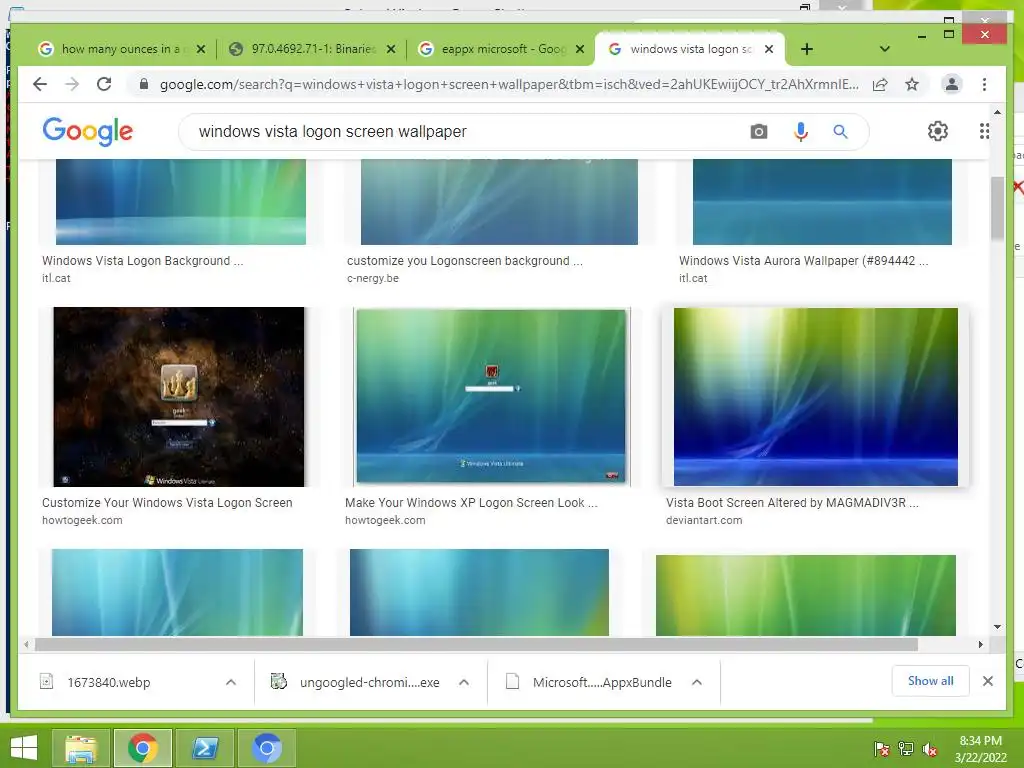This screenshot has width=1024, height=768.
Task: Open new tab with plus button
Action: click(807, 49)
